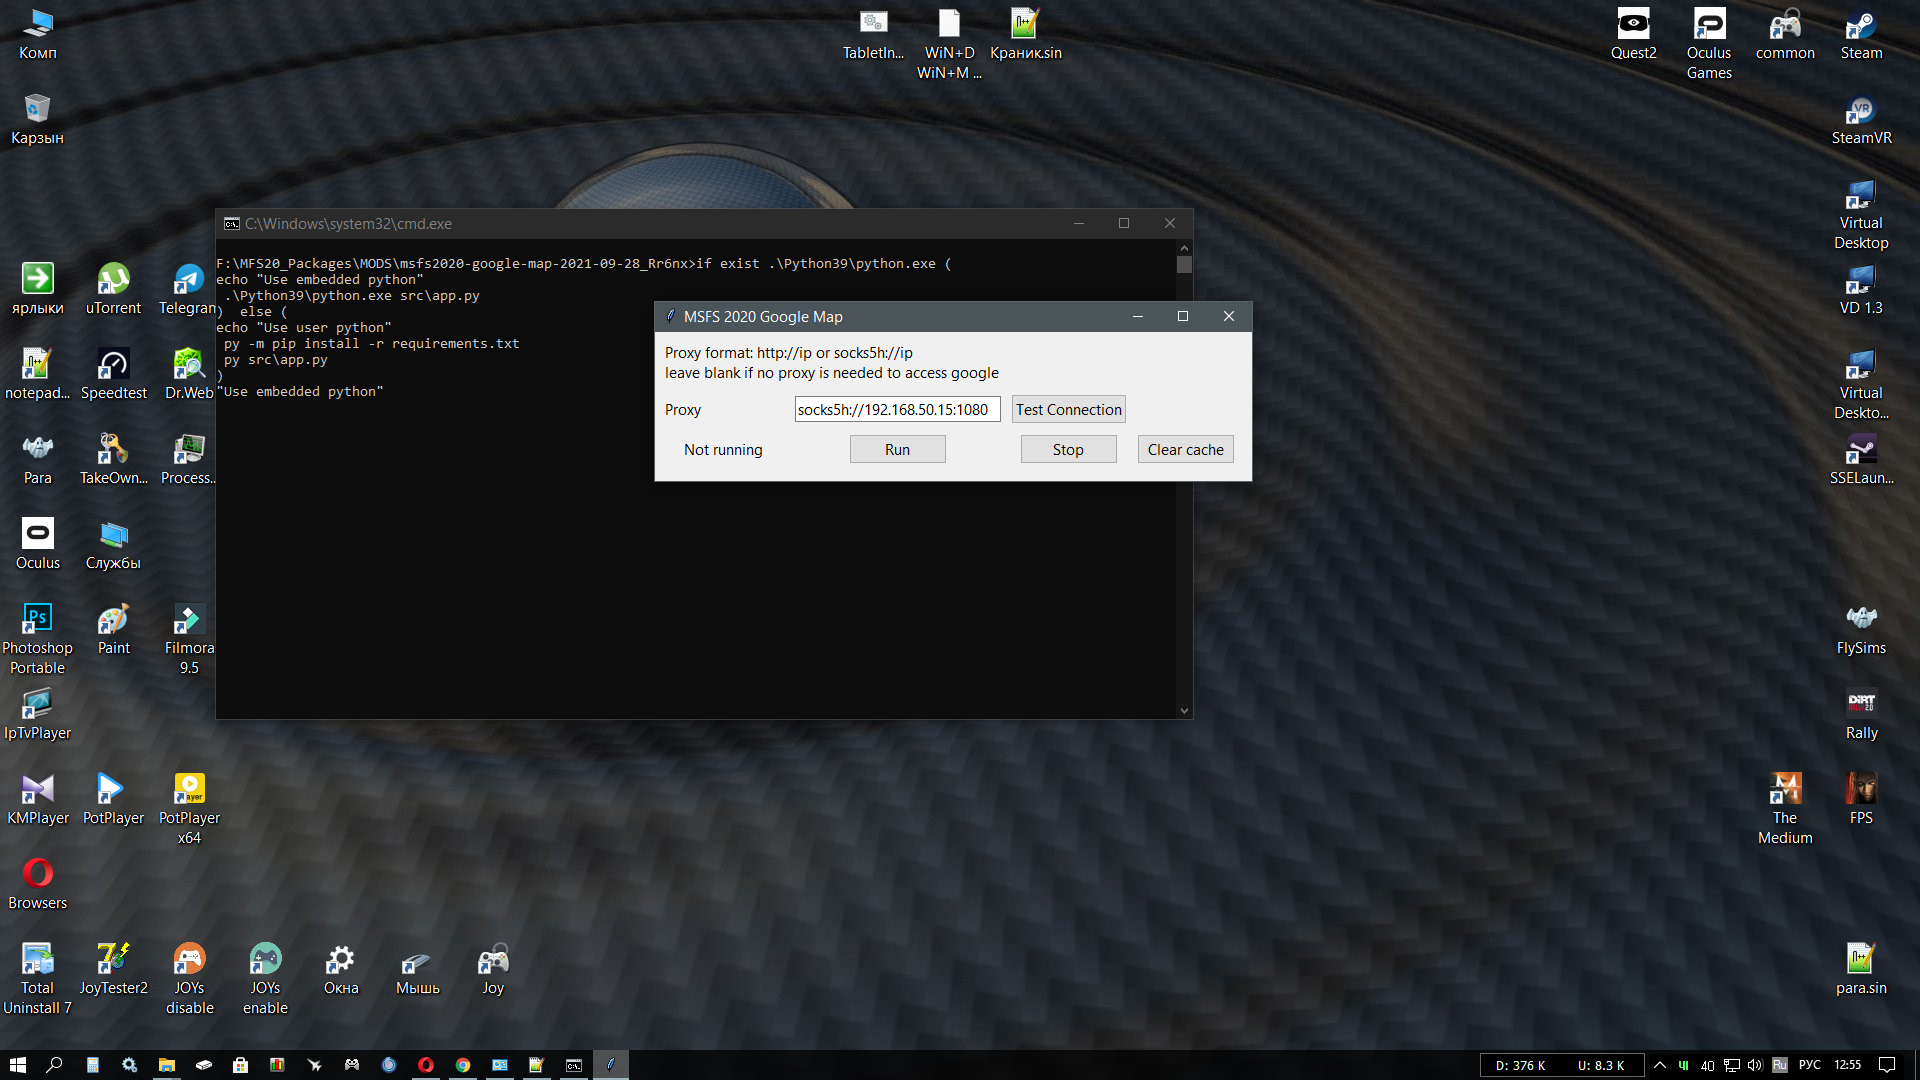Click the Stop button
Viewport: 1920px width, 1080px height.
coord(1068,449)
